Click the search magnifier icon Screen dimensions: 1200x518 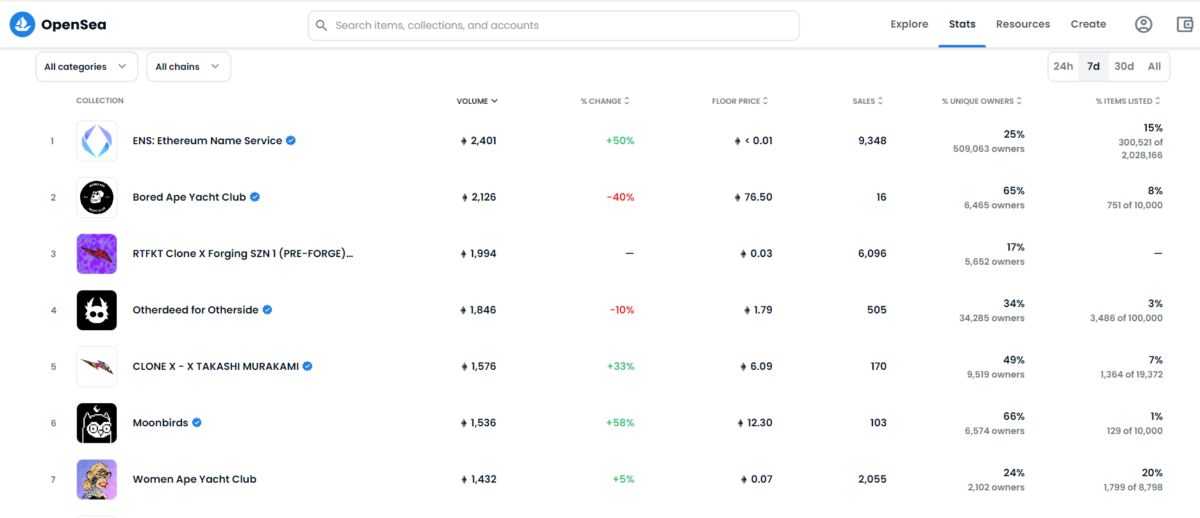click(x=321, y=25)
